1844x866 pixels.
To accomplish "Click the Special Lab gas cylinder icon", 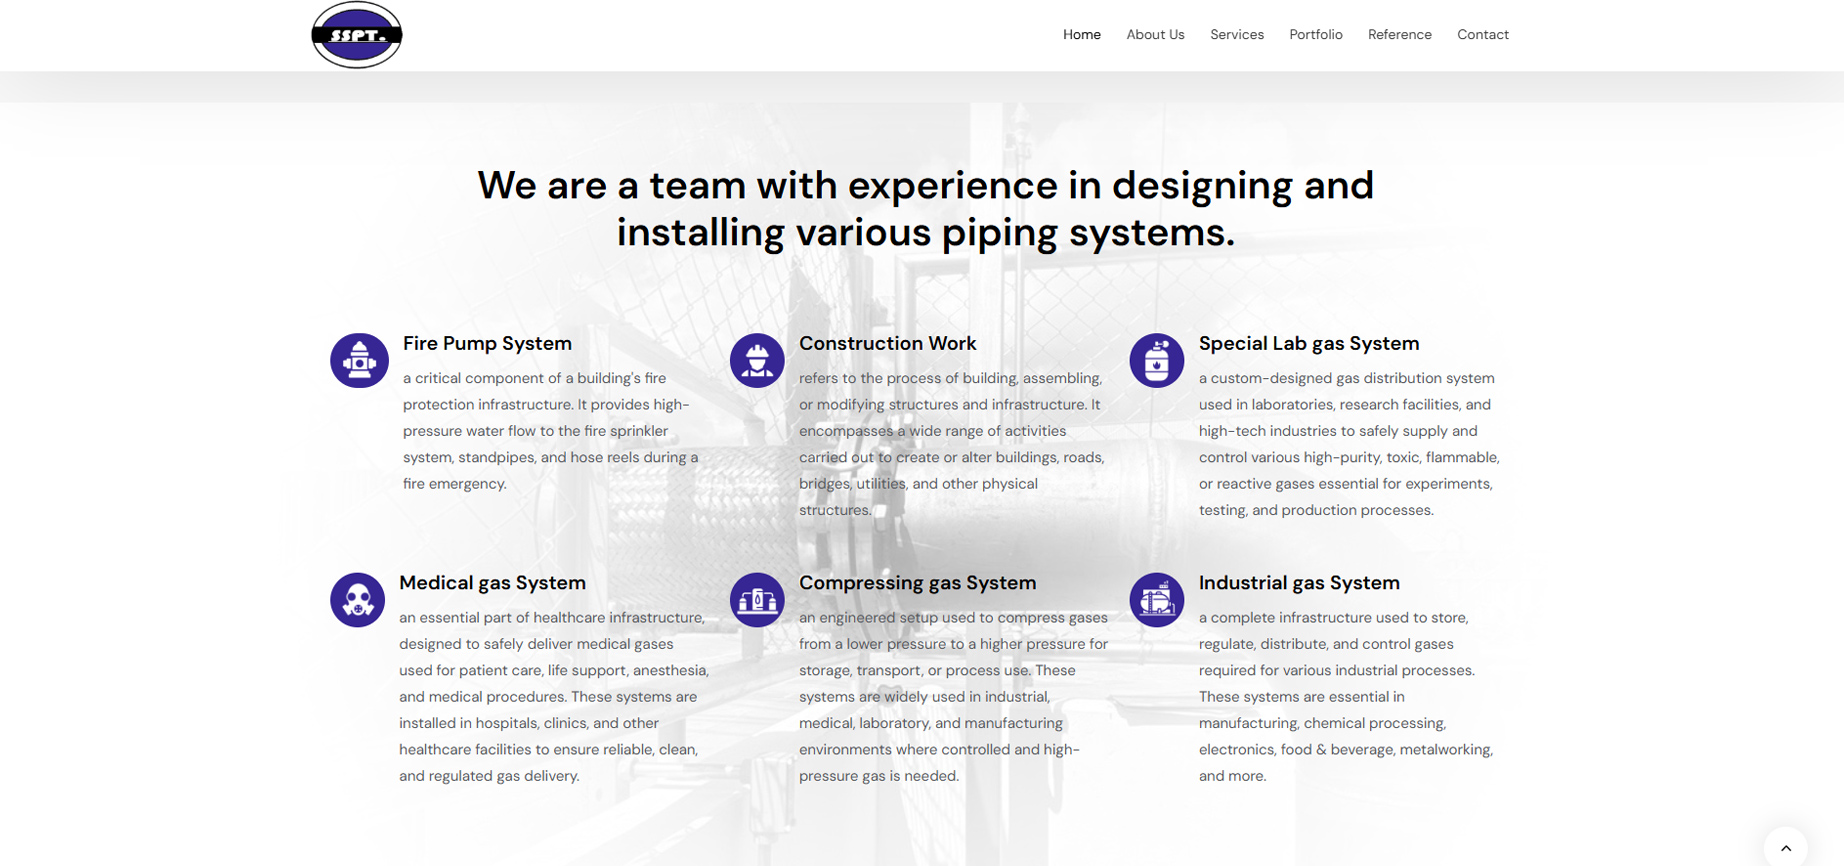I will point(1157,360).
